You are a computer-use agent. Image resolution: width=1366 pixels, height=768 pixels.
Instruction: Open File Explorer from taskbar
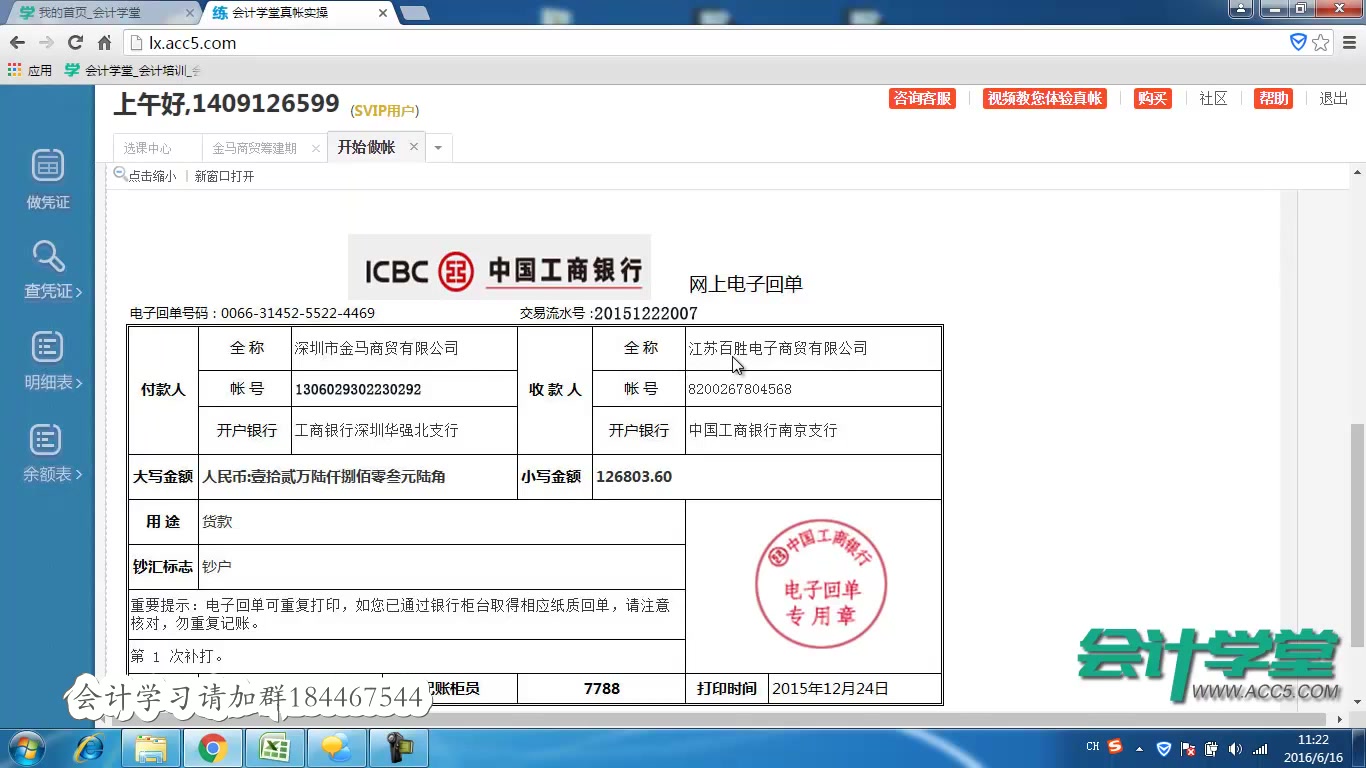(151, 748)
